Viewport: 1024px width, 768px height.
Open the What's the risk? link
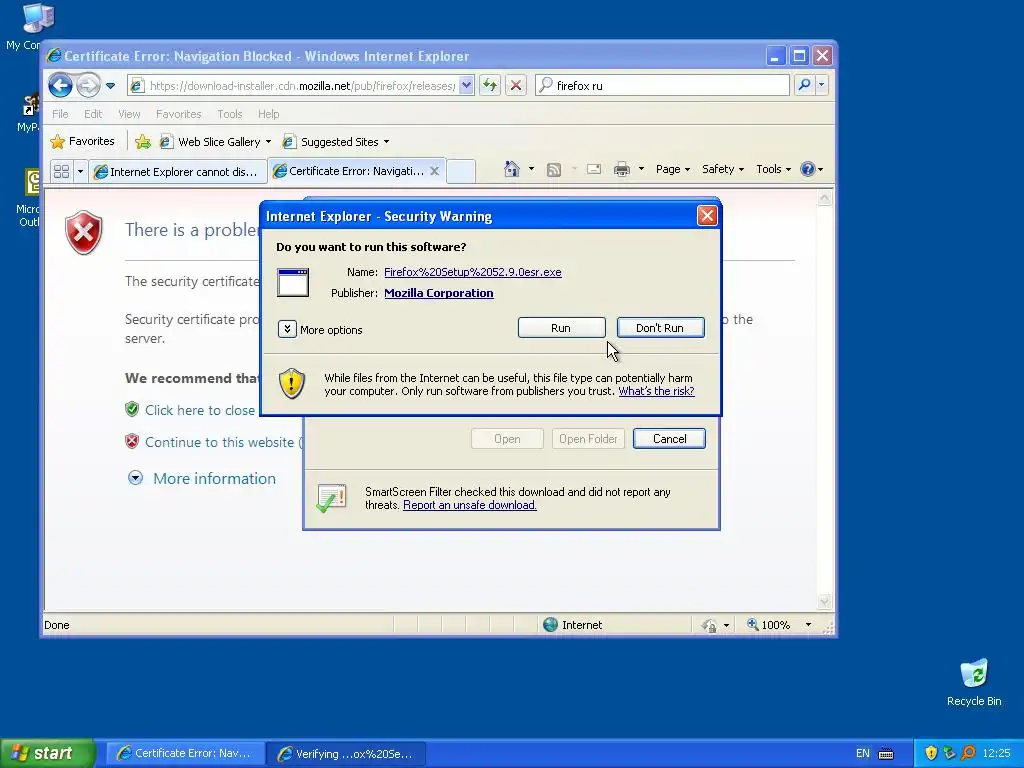[x=656, y=391]
